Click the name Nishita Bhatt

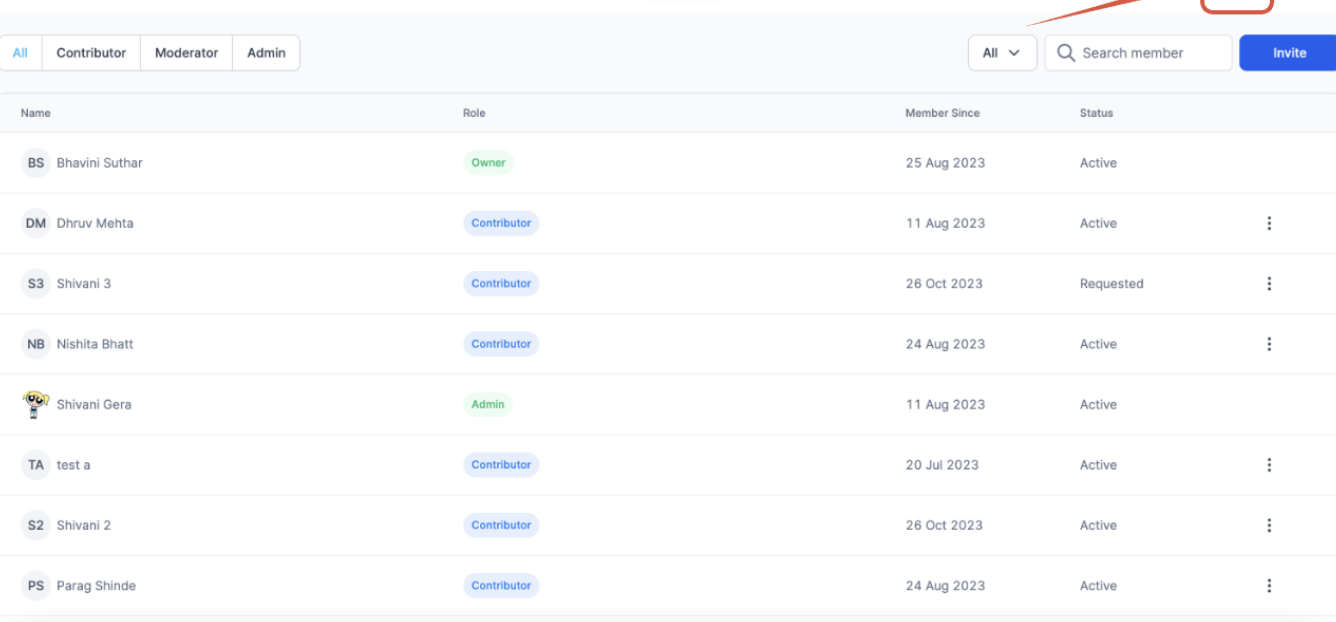pyautogui.click(x=95, y=344)
